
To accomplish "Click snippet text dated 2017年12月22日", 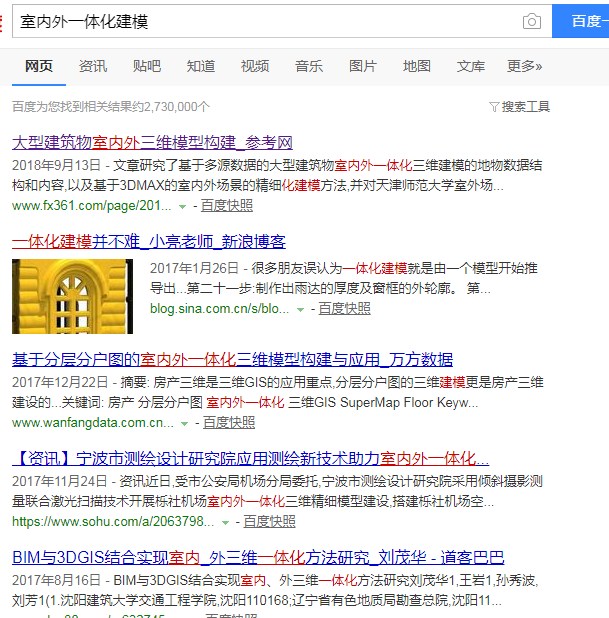I will coord(277,392).
